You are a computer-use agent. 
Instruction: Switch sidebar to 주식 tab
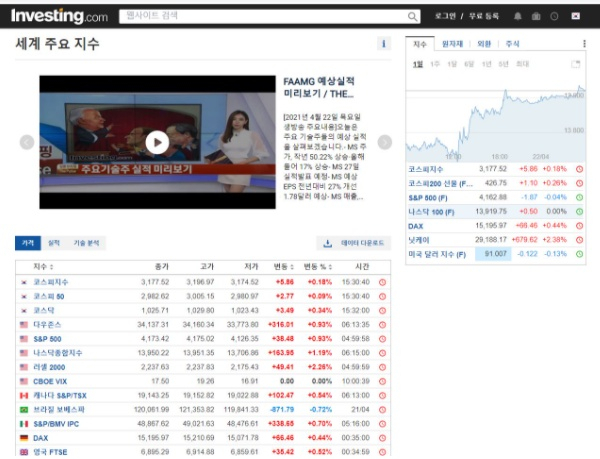coord(513,44)
